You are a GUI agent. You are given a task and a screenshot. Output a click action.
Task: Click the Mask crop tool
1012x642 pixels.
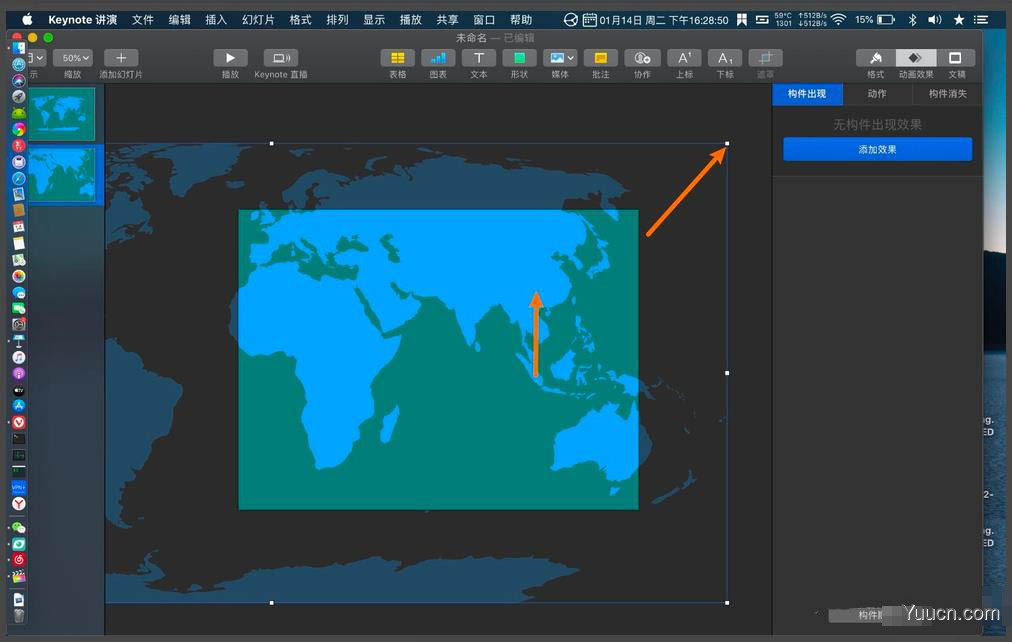[765, 58]
